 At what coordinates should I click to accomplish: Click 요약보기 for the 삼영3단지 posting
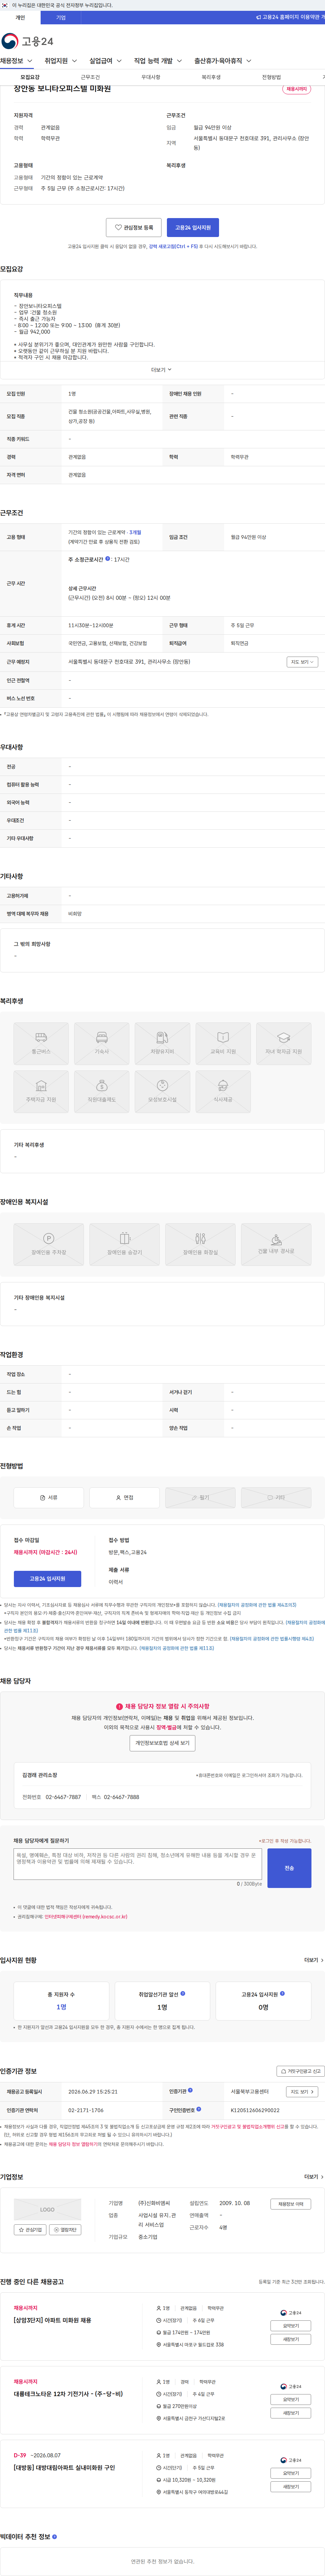point(290,2326)
